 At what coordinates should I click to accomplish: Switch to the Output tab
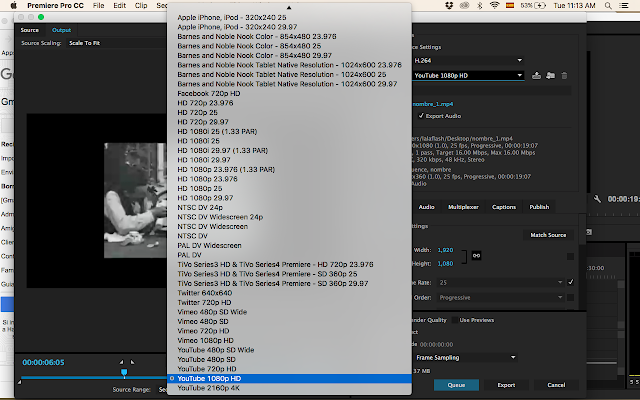[x=61, y=30]
